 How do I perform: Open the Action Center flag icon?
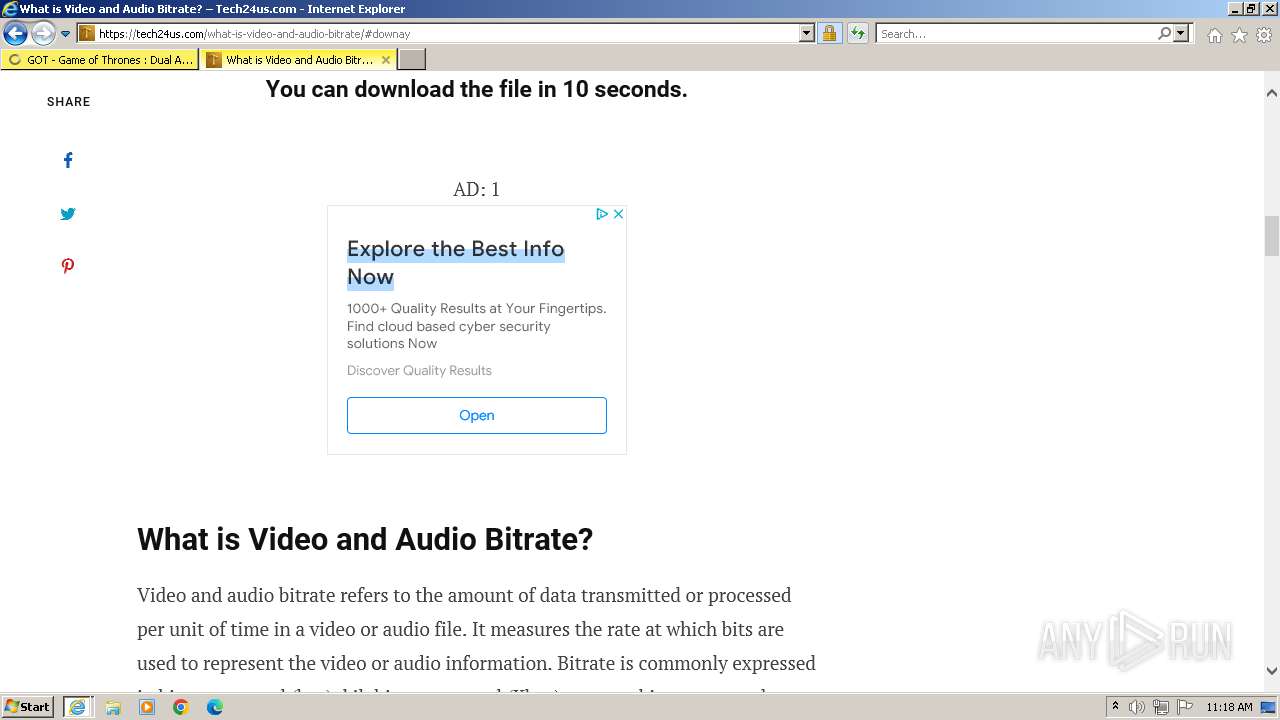(1185, 707)
